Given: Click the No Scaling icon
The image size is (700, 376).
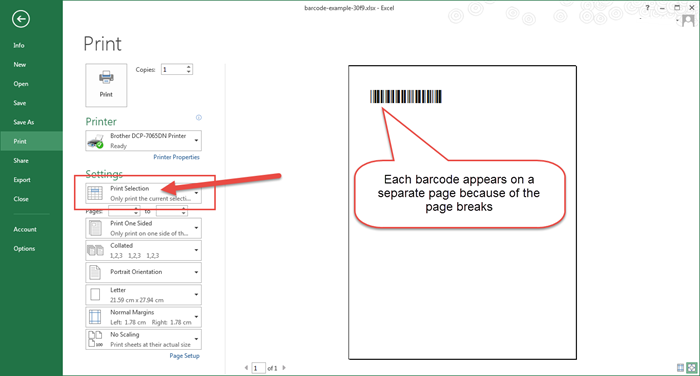Looking at the screenshot, I should (x=95, y=339).
